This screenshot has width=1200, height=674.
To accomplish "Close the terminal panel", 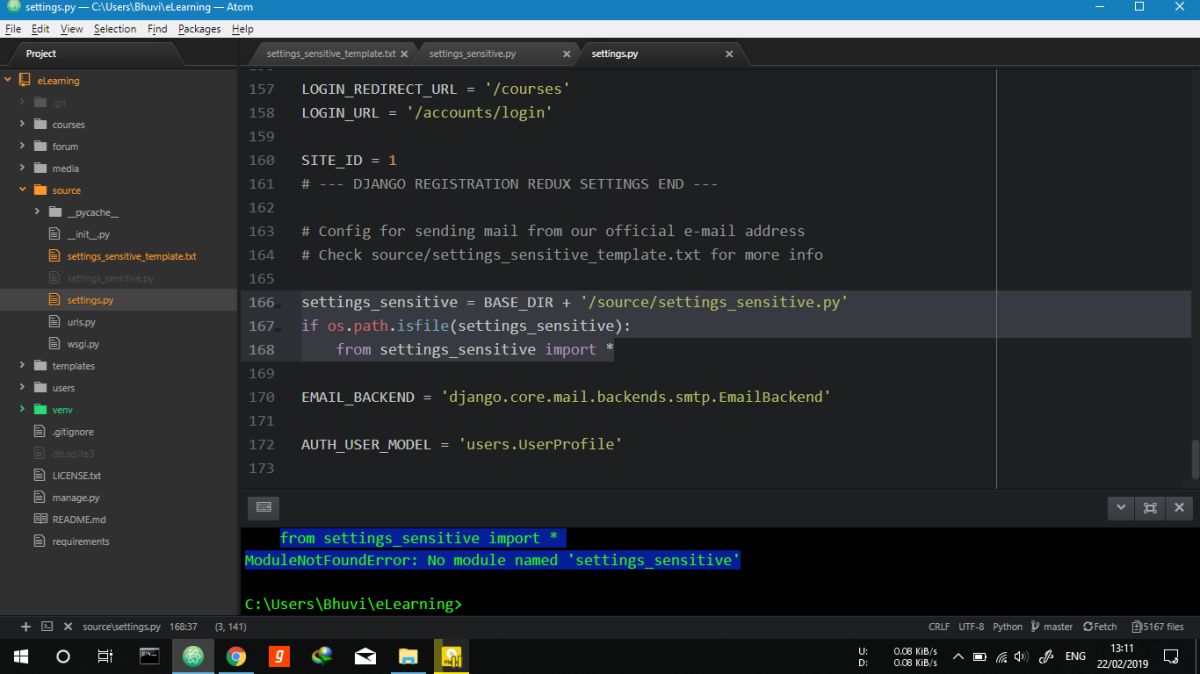I will click(1179, 508).
